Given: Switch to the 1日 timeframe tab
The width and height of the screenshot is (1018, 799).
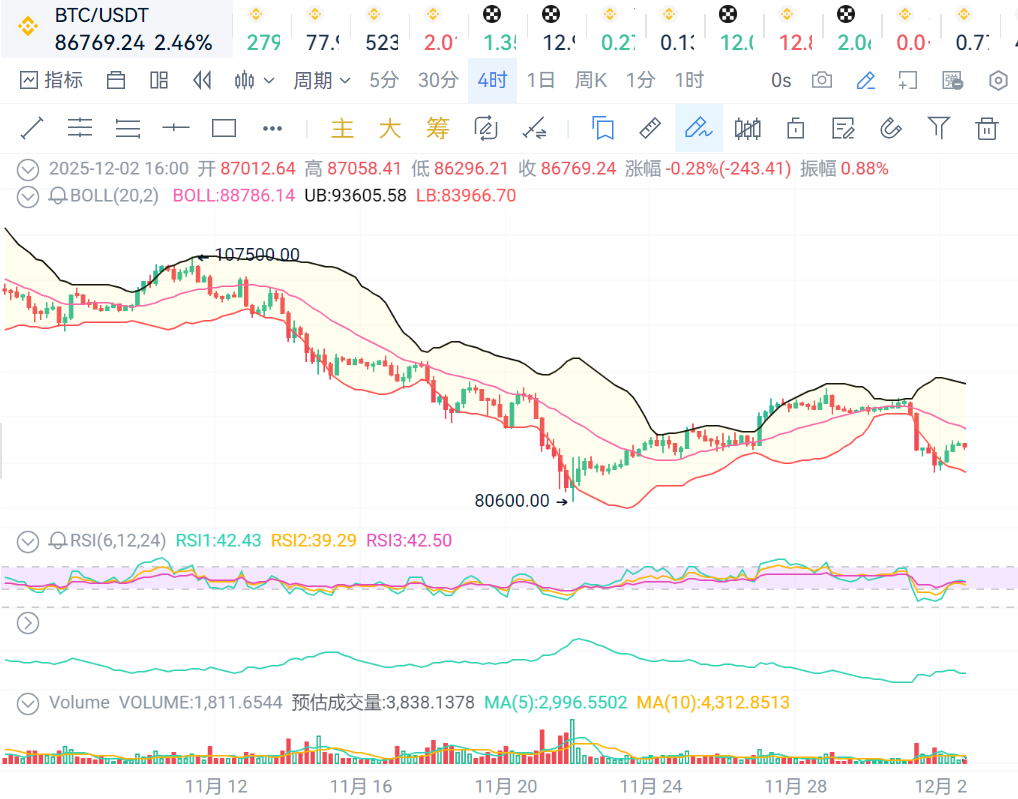Looking at the screenshot, I should point(540,80).
